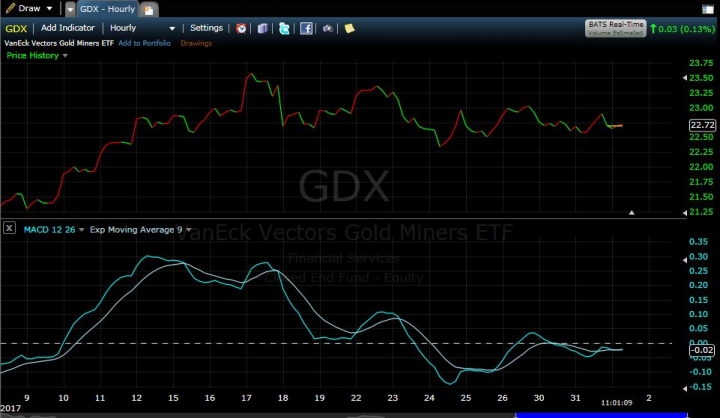The width and height of the screenshot is (720, 418).
Task: Take a chart snapshot with camera icon
Action: (x=327, y=28)
